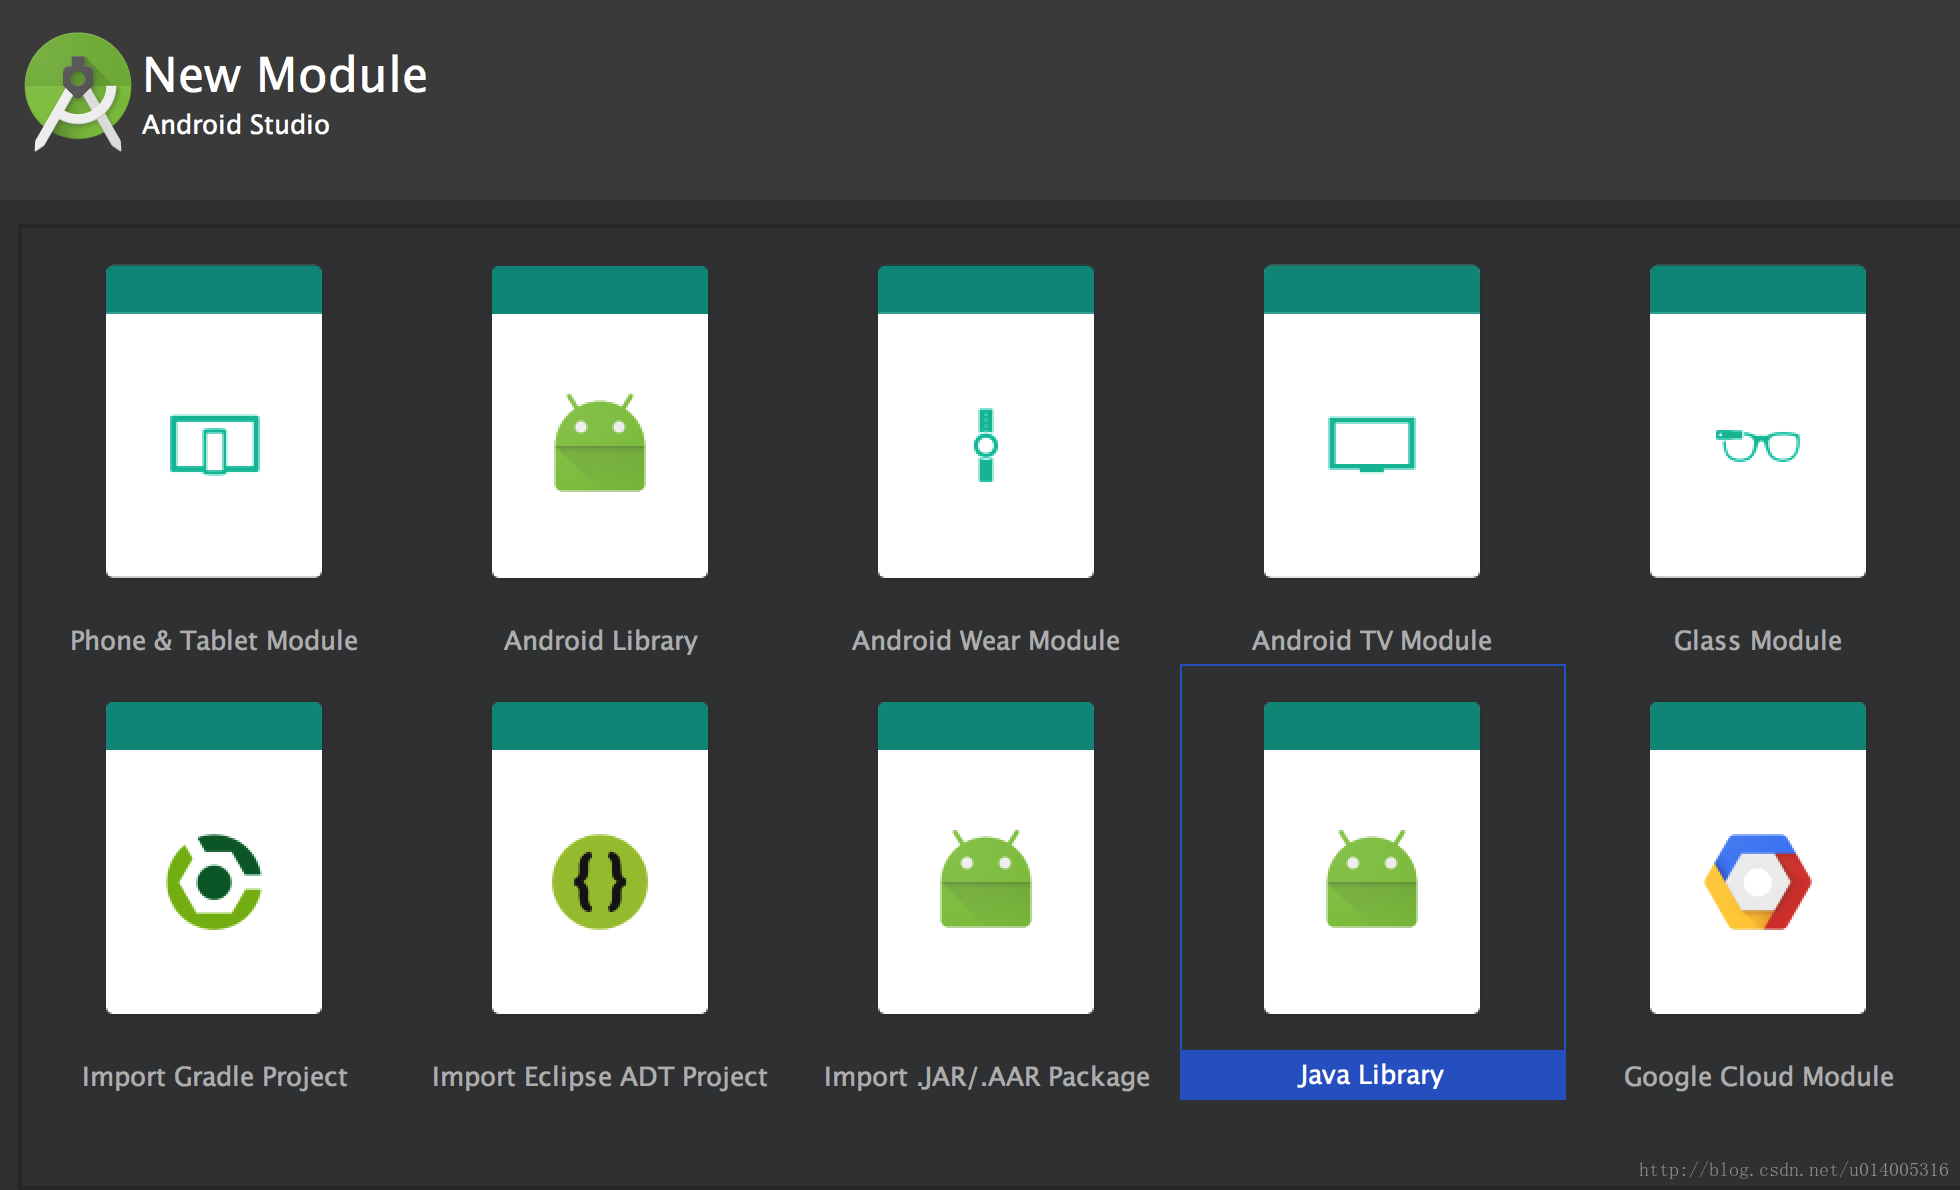Click the Google Cloud Module label
This screenshot has height=1190, width=1960.
1758,1076
